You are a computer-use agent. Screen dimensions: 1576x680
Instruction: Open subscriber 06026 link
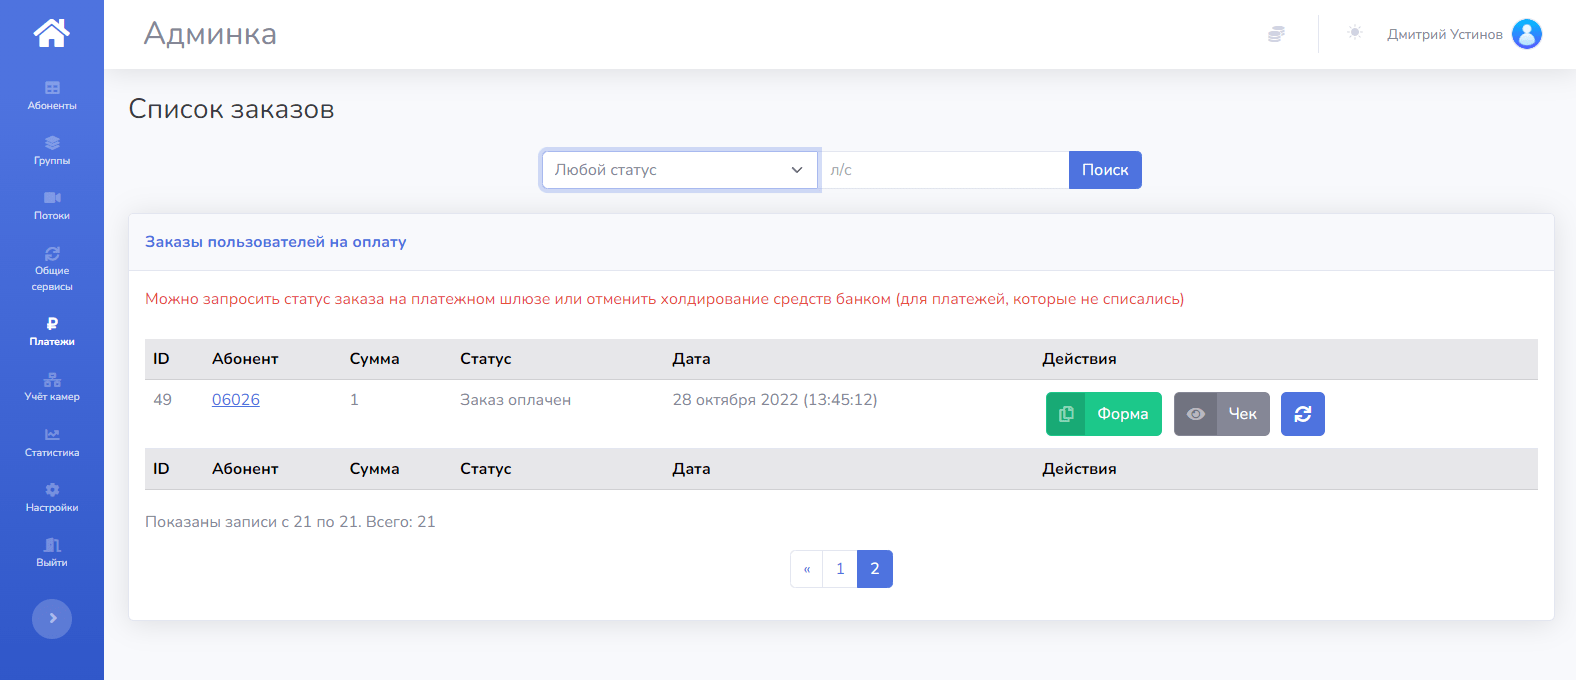click(236, 400)
